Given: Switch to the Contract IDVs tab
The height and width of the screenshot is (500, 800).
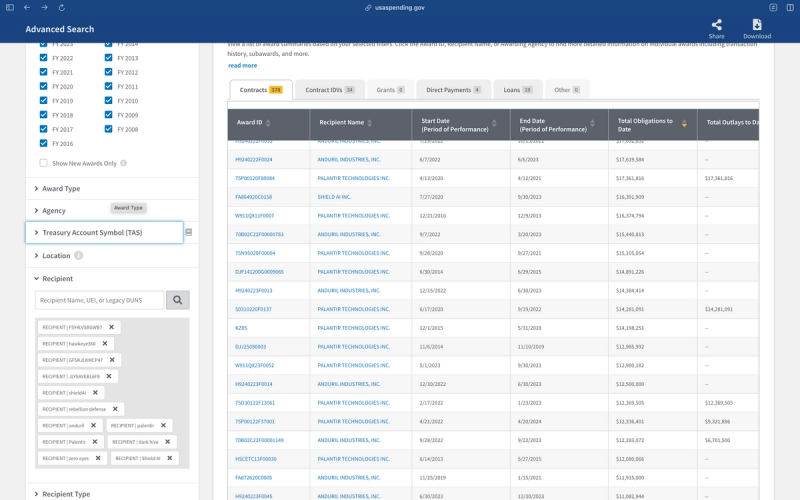Looking at the screenshot, I should coord(330,90).
